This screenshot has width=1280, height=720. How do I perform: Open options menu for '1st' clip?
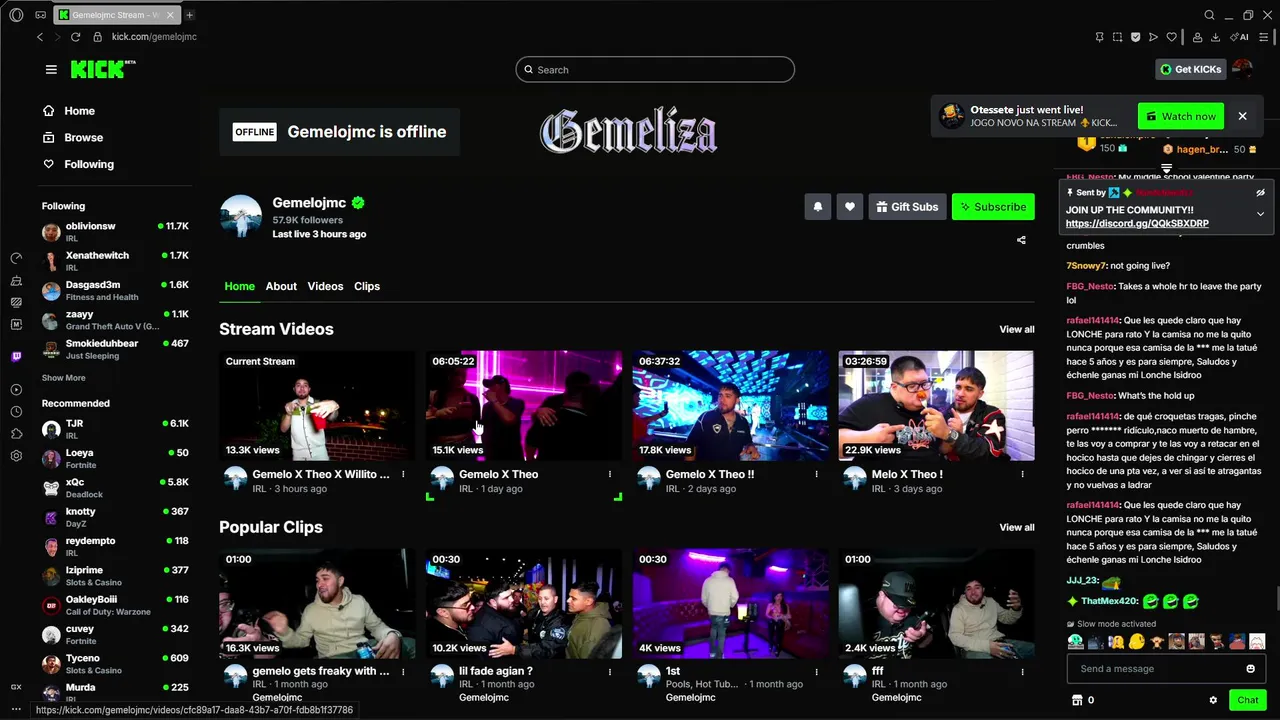(816, 671)
